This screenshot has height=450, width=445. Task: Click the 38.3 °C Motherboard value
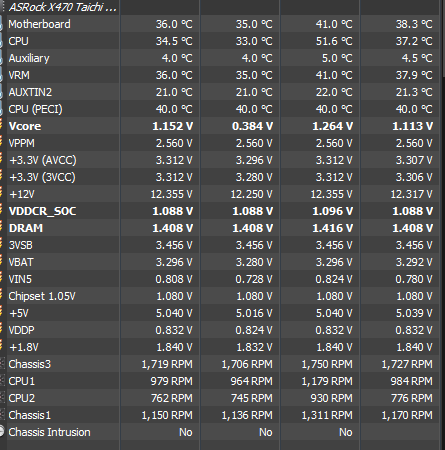pos(414,24)
